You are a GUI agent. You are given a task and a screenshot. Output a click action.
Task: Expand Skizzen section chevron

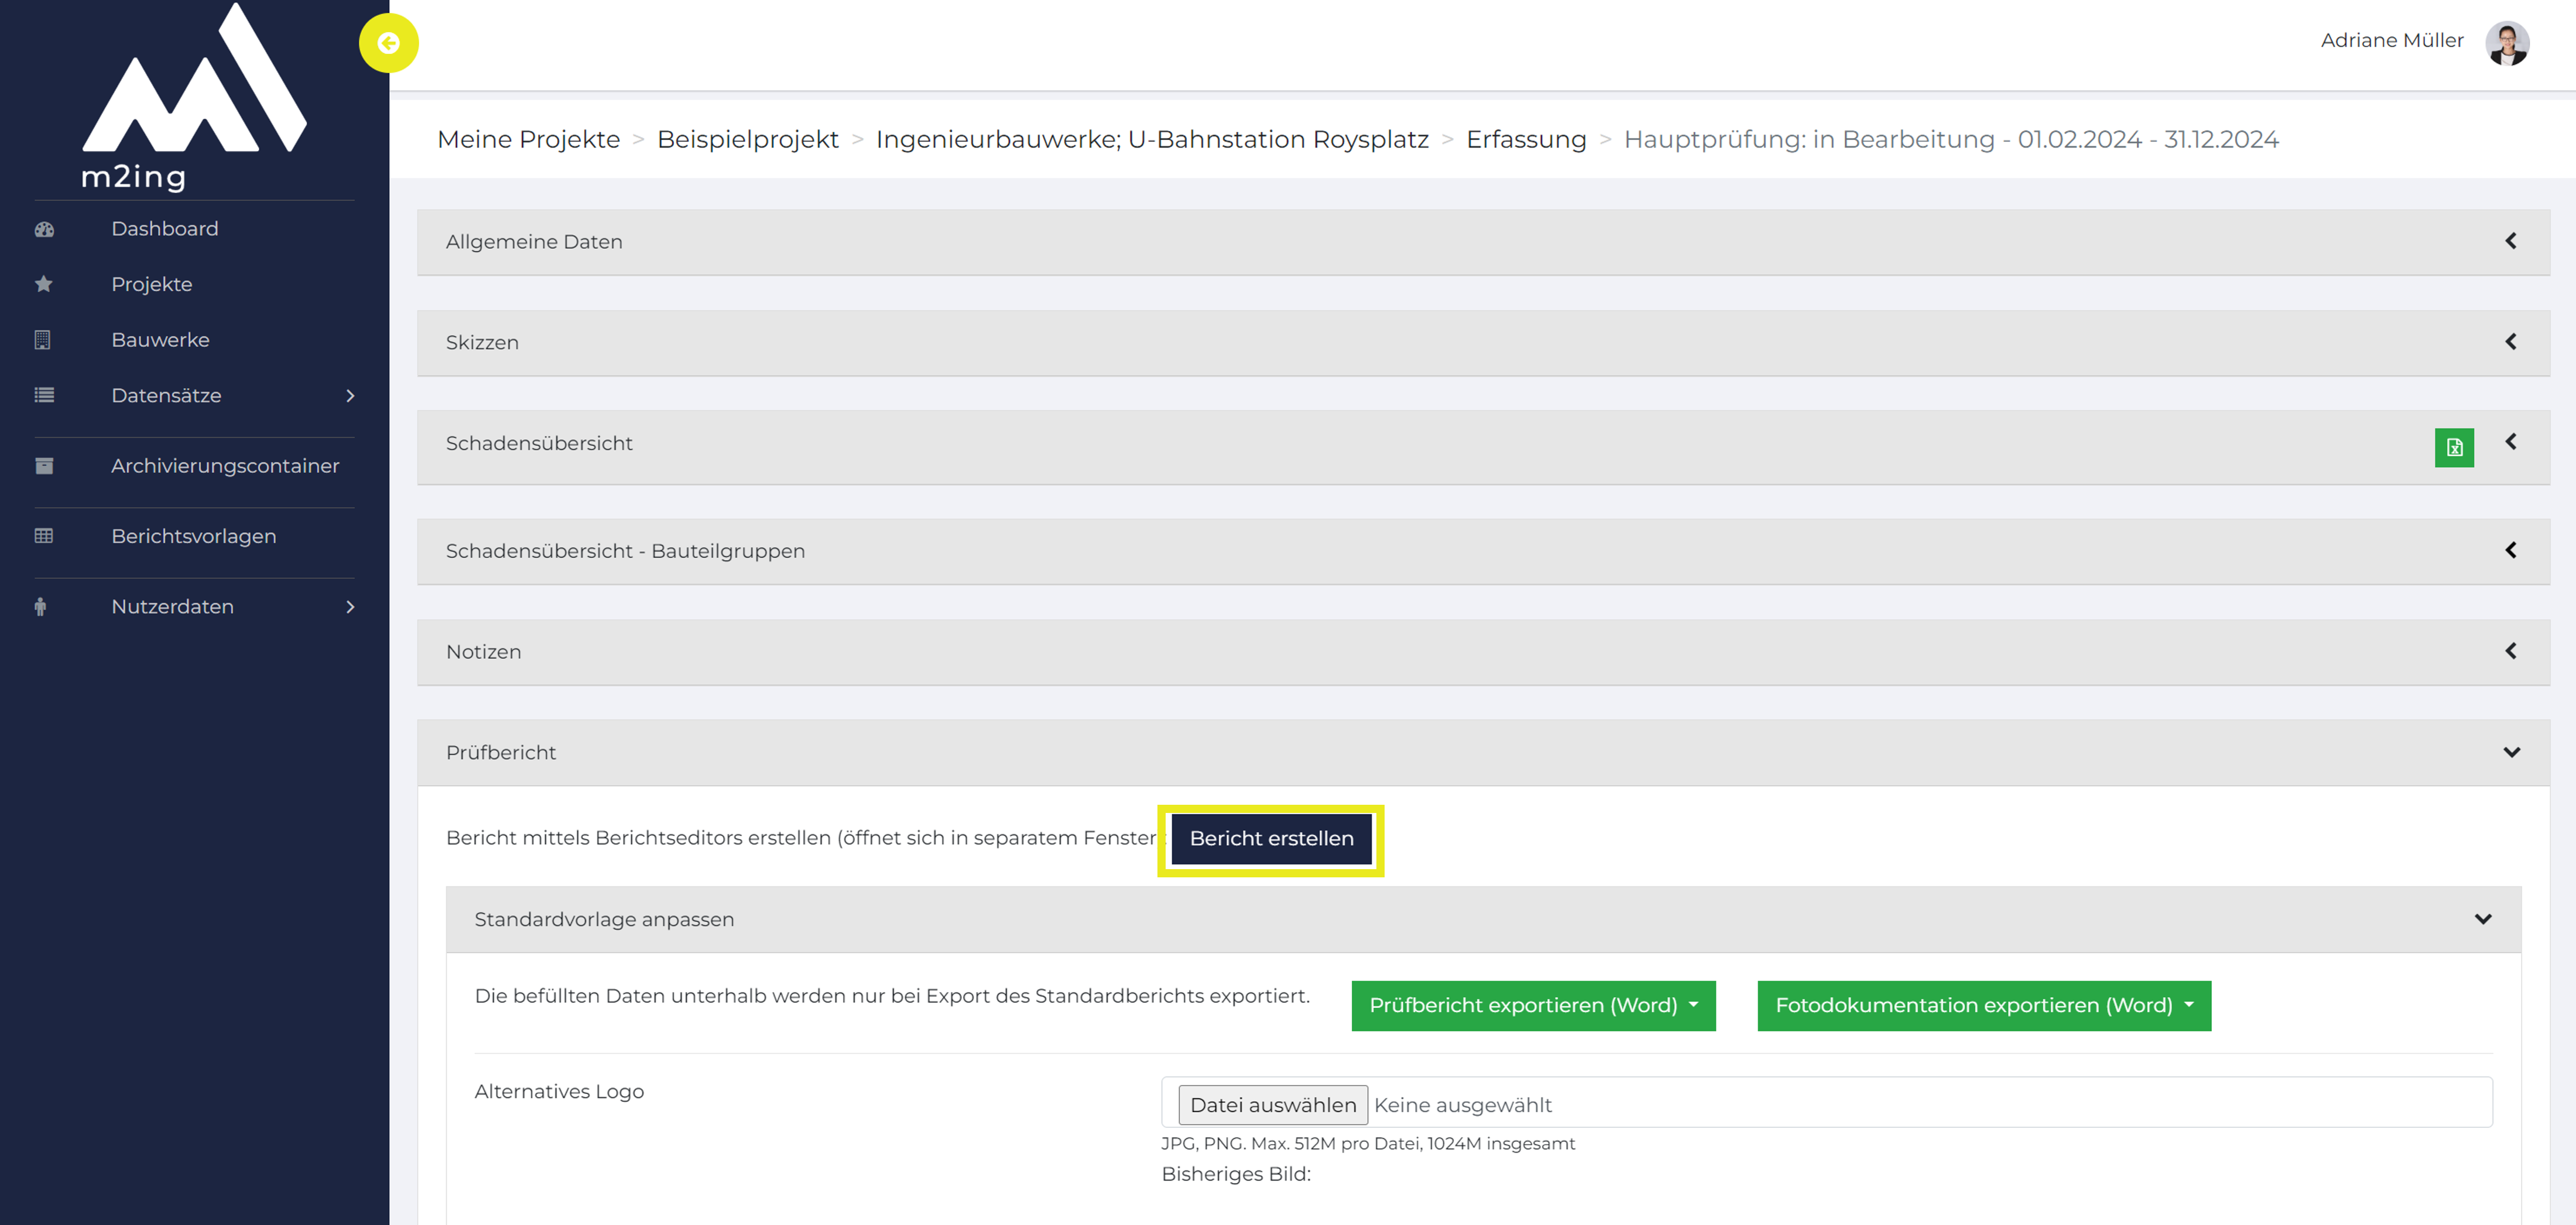click(x=2510, y=342)
